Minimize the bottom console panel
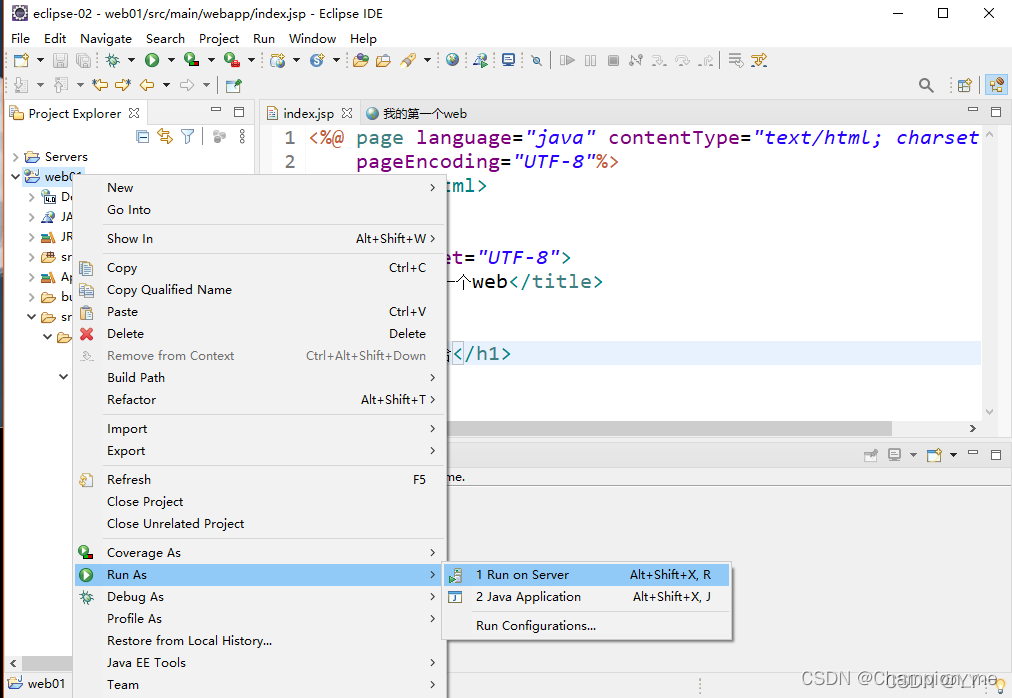 (x=973, y=453)
